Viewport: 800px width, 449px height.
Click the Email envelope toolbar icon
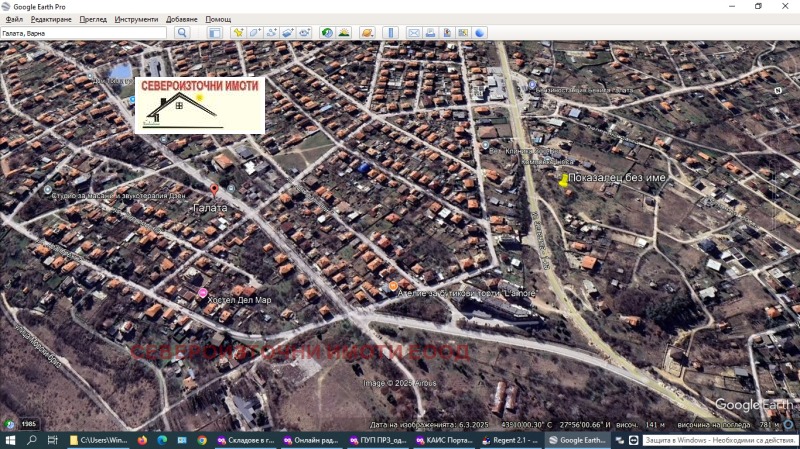click(x=413, y=33)
